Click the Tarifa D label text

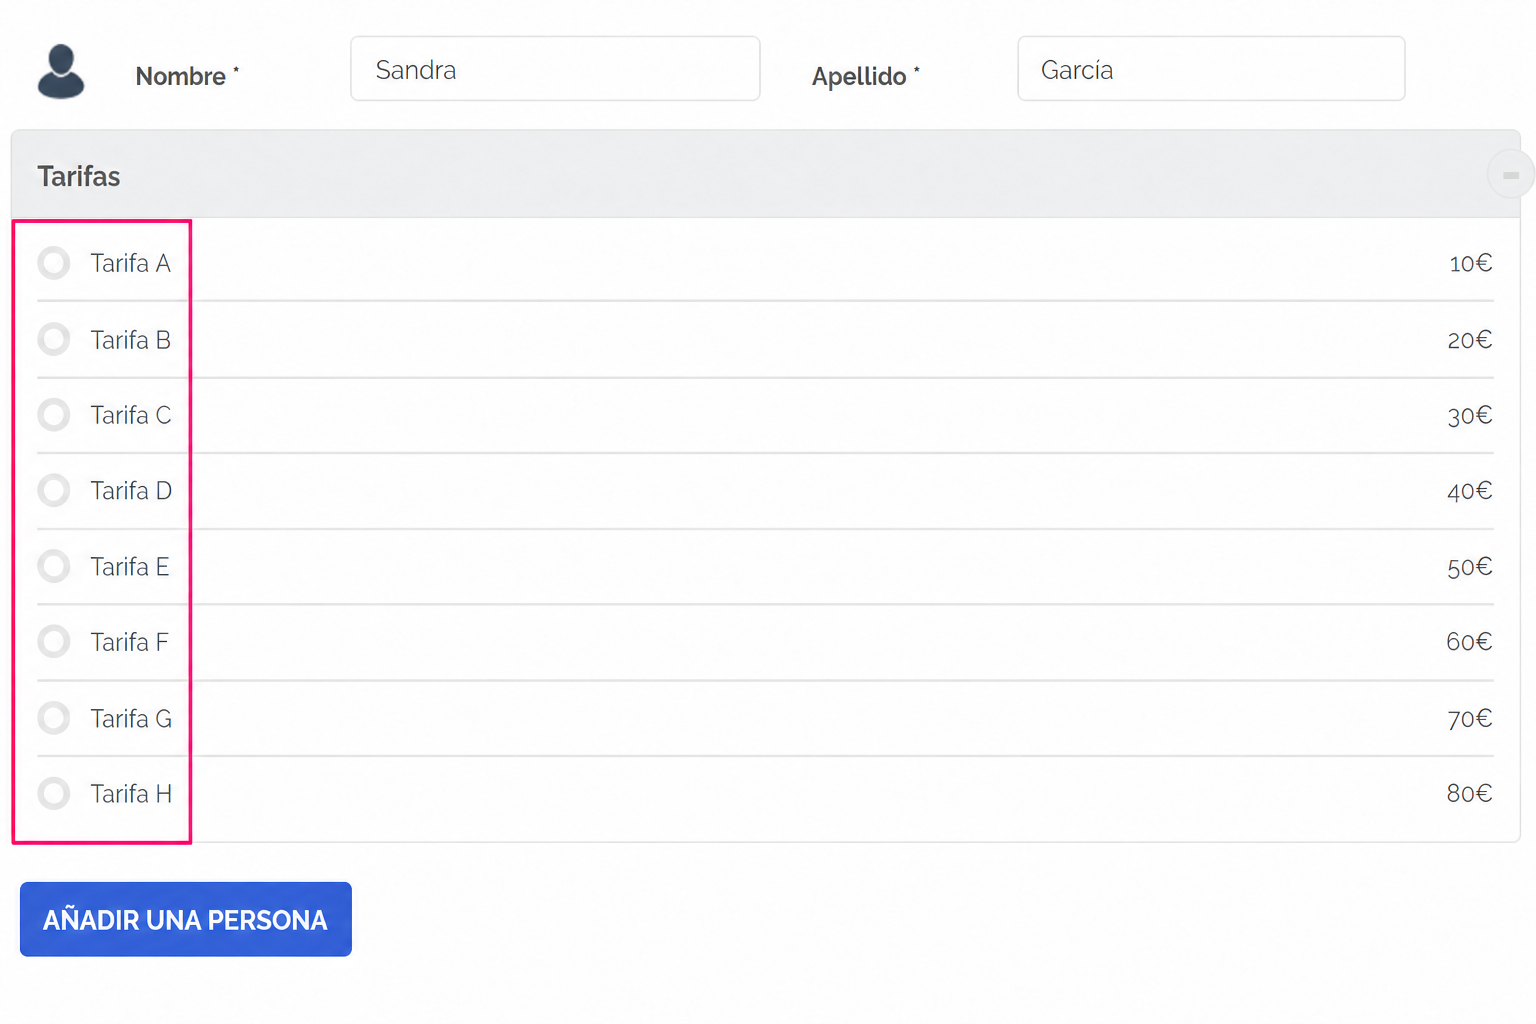click(131, 491)
